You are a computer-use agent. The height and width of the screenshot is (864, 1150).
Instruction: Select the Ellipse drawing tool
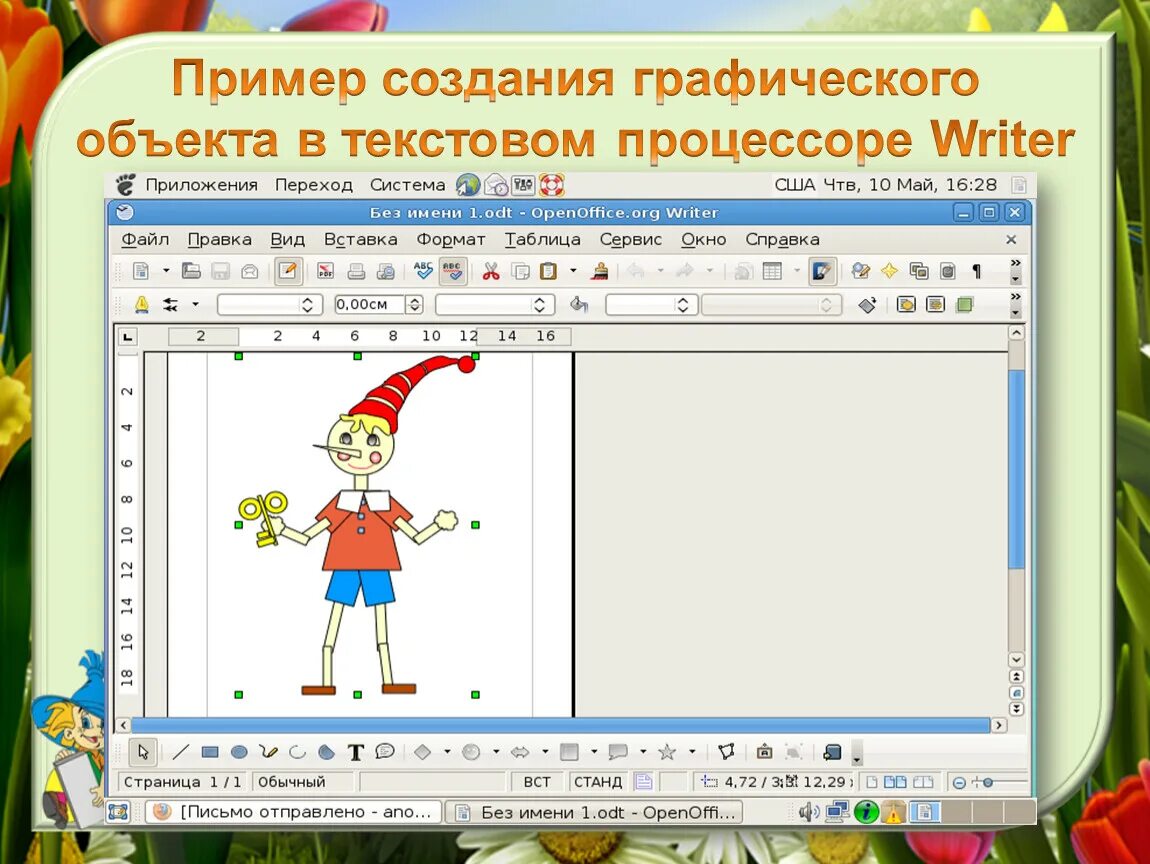239,752
